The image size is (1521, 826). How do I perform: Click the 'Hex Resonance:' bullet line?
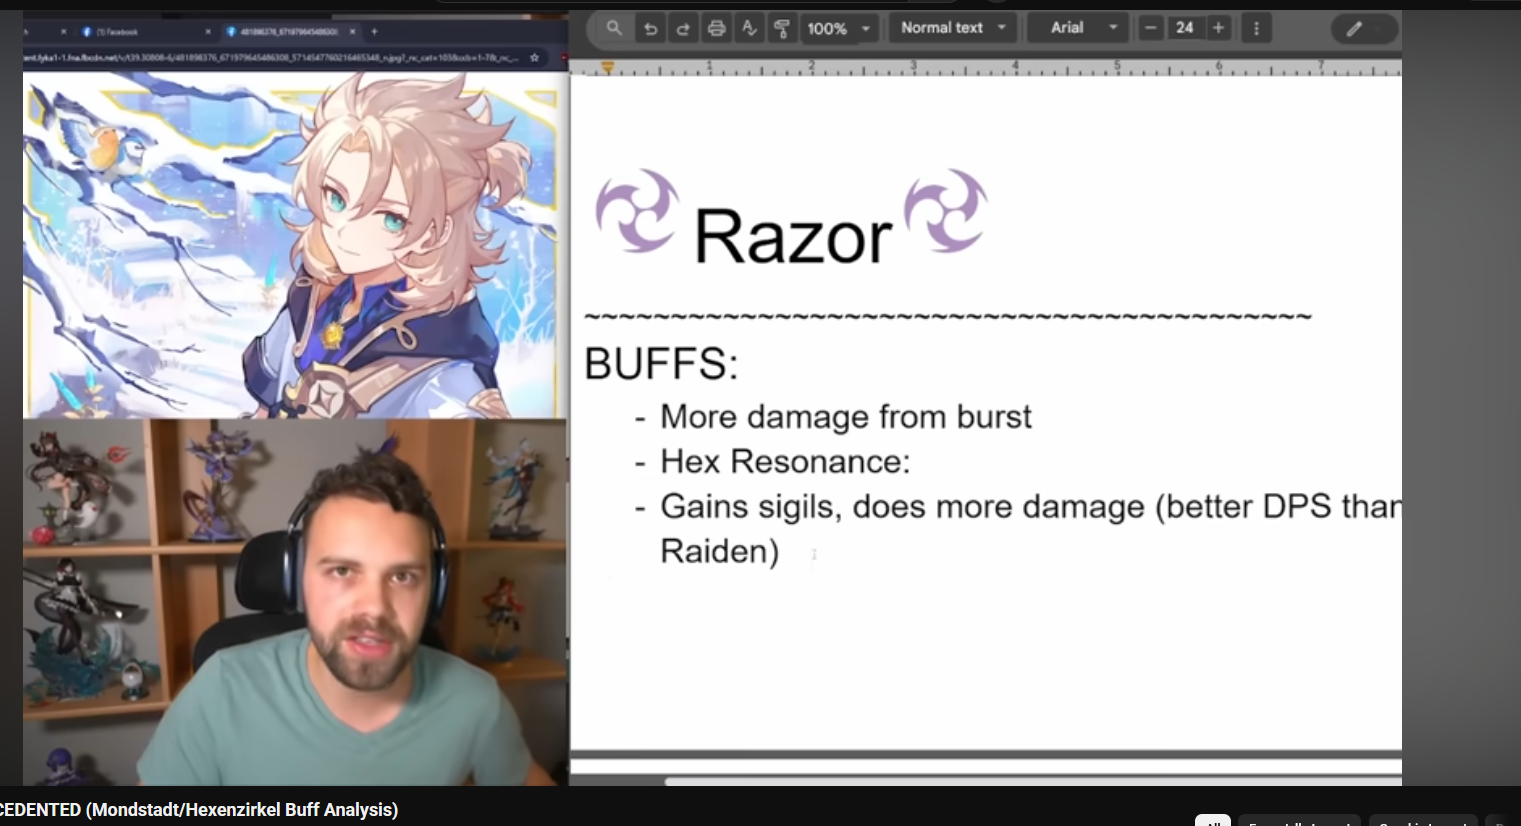coord(785,462)
